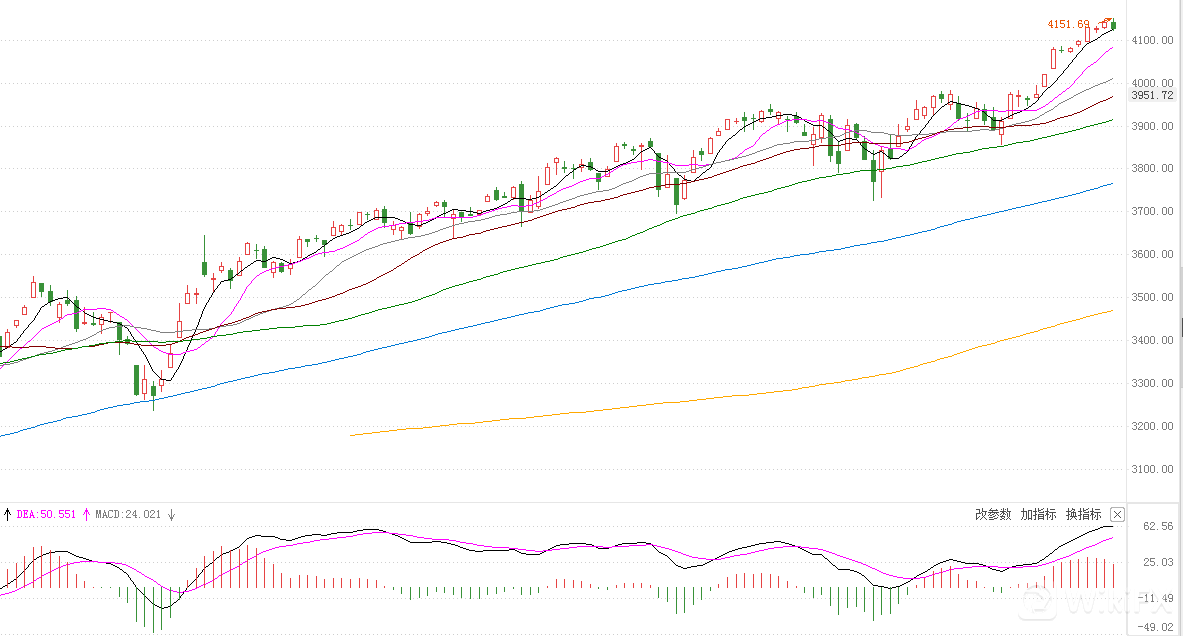Click the orange arrow marker at 4151.69 high
This screenshot has height=636, width=1183.
coord(1108,20)
